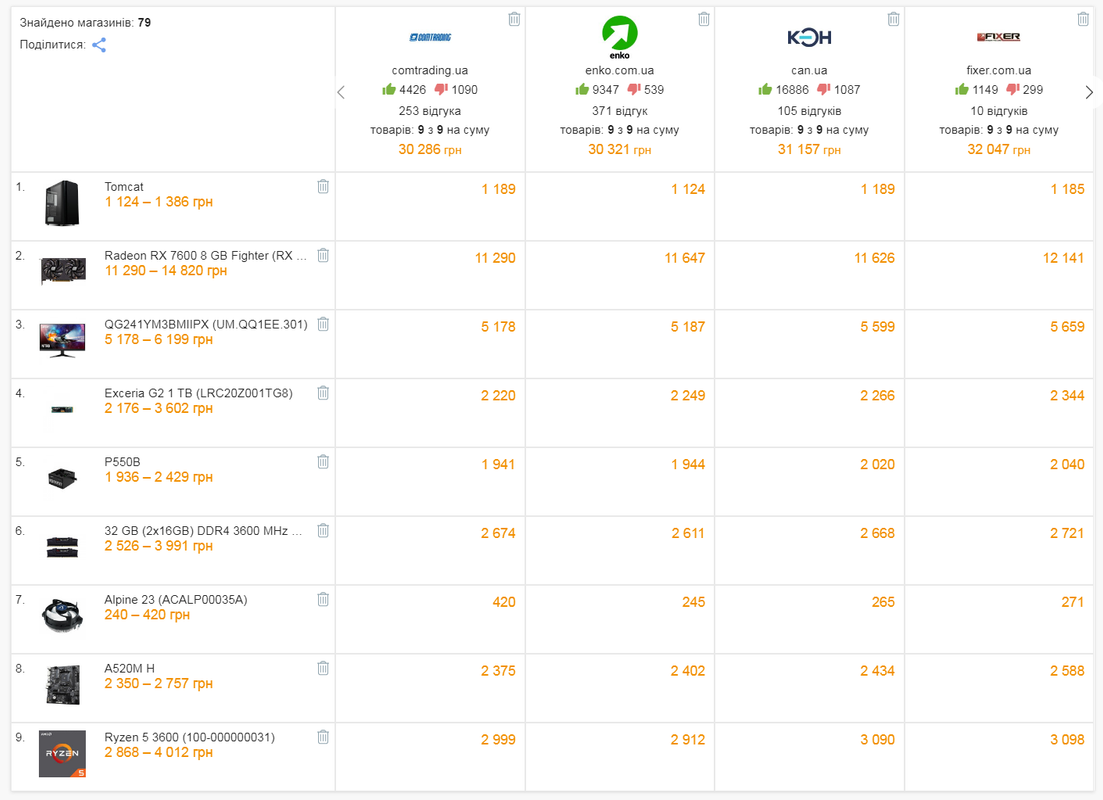Delete P550B power supply row
The image size is (1103, 800).
pos(323,462)
